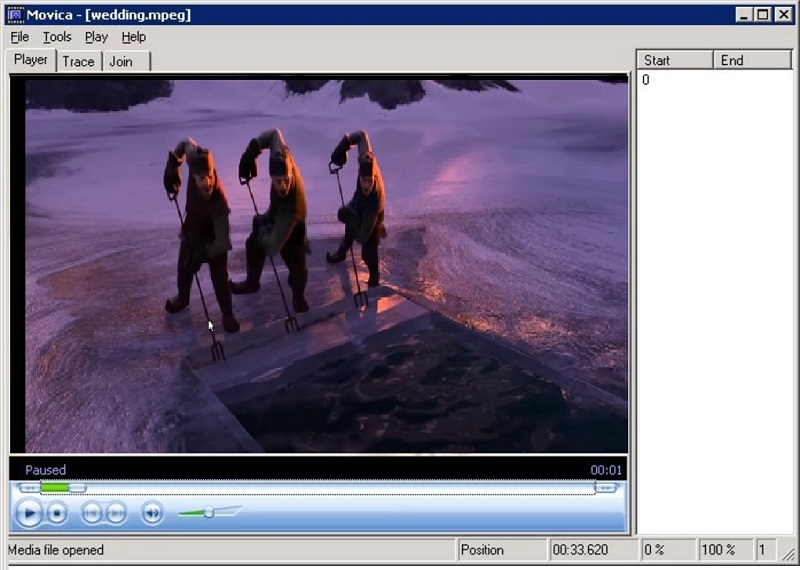
Task: Open the Help menu
Action: point(134,37)
